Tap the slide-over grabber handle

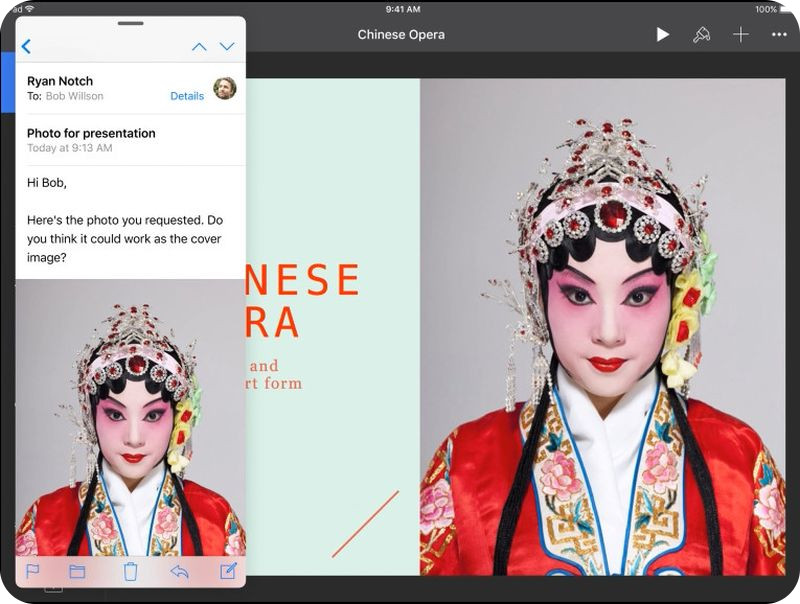[131, 22]
